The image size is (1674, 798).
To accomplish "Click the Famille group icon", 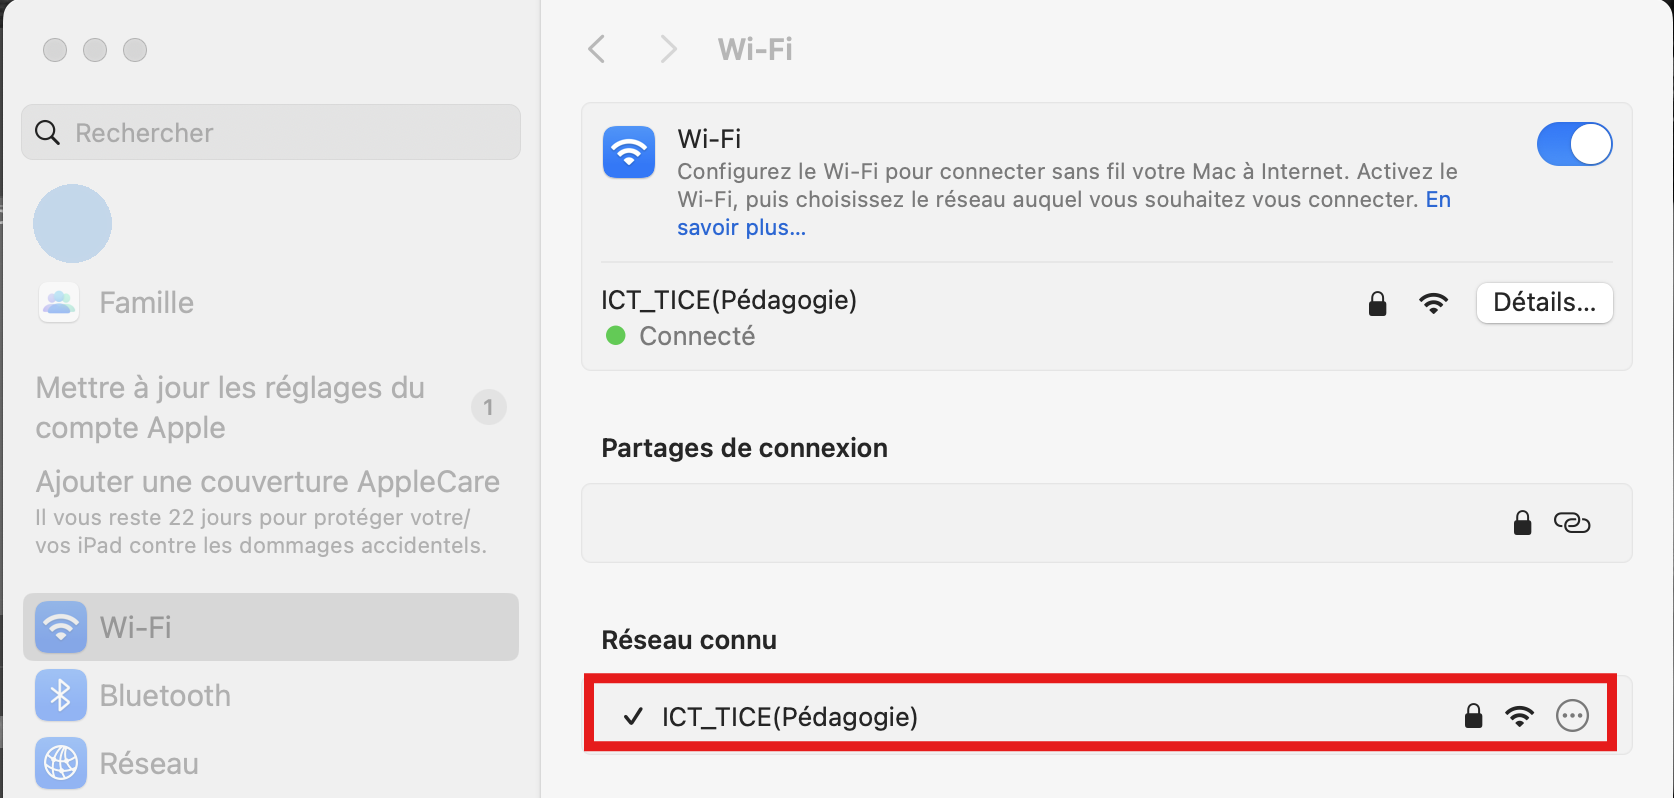I will [58, 302].
